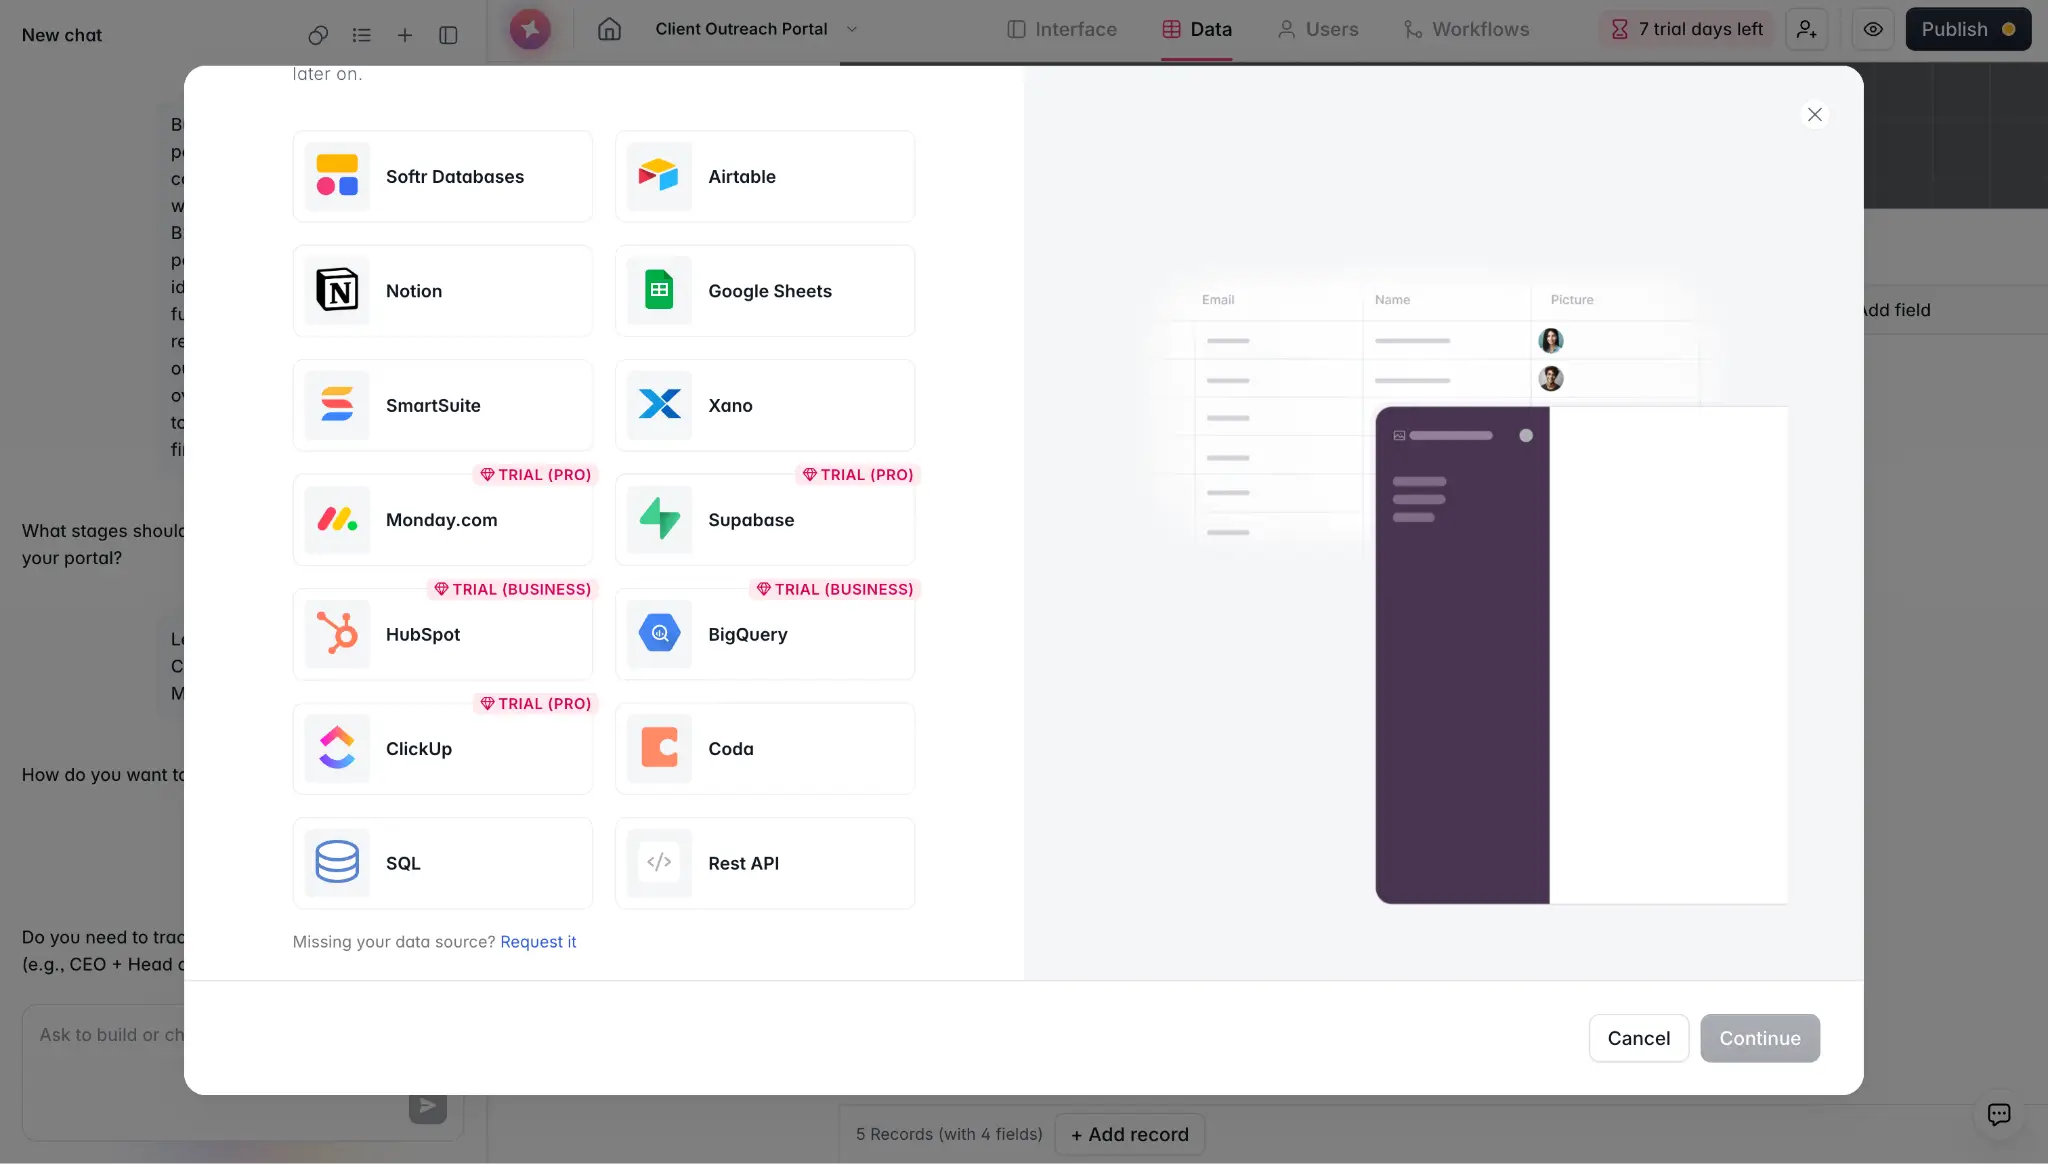Select the Rest API code icon
Viewport: 2048px width, 1164px height.
pyautogui.click(x=659, y=863)
